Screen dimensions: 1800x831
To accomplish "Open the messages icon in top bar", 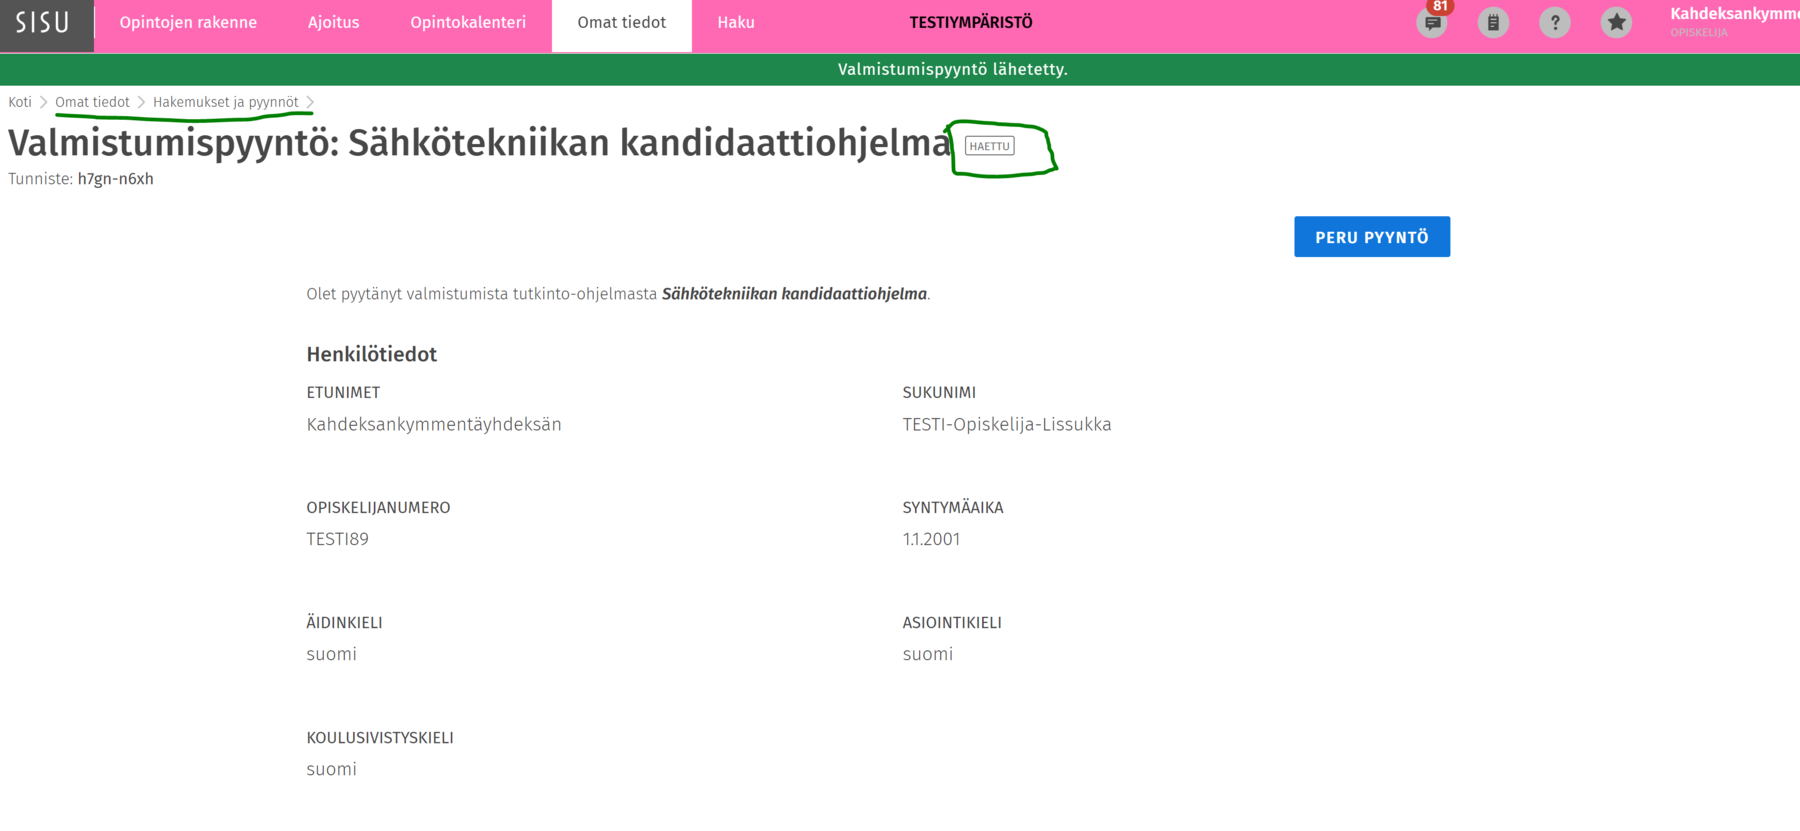I will click(1431, 23).
